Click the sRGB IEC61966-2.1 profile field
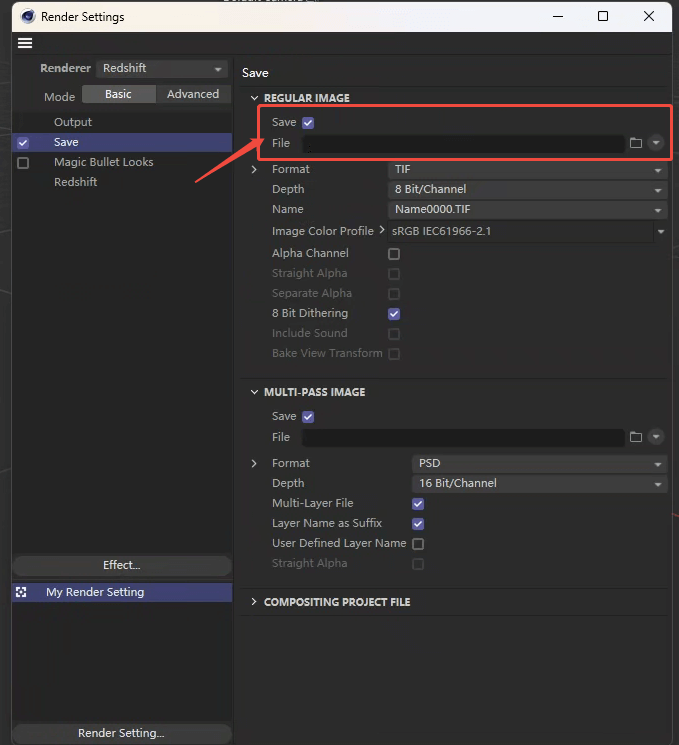Image resolution: width=679 pixels, height=745 pixels. pyautogui.click(x=521, y=231)
